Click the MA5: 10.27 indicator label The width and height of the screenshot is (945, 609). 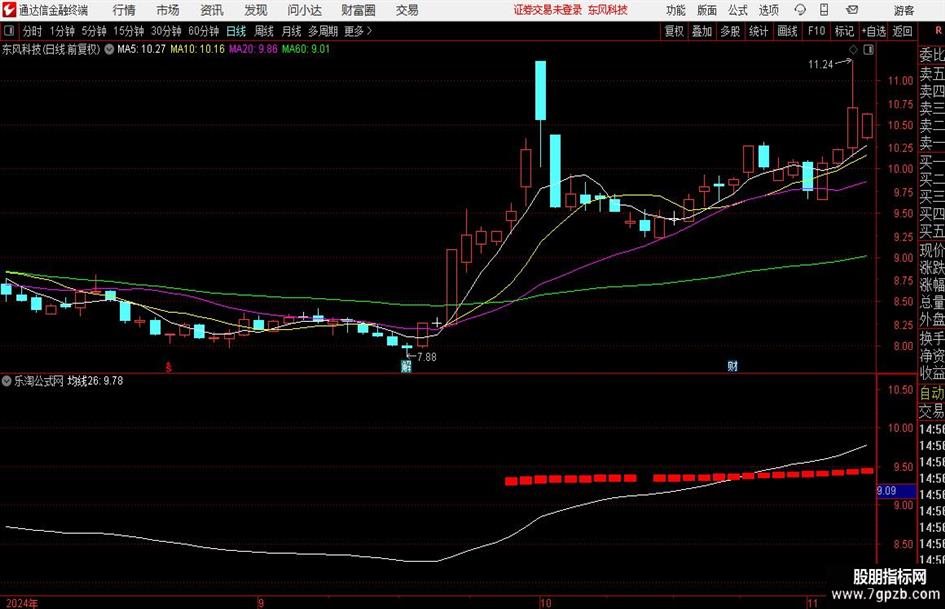pos(141,49)
